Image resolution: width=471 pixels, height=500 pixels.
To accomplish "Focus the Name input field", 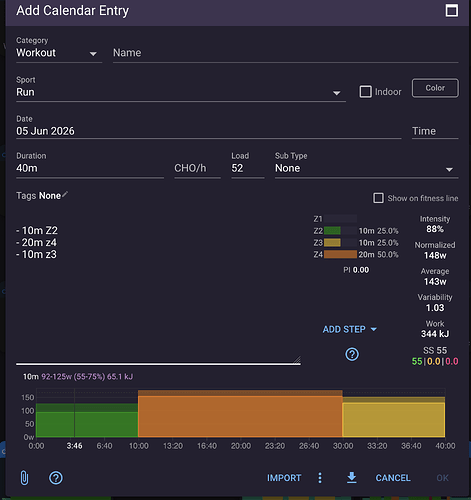I will [x=286, y=53].
